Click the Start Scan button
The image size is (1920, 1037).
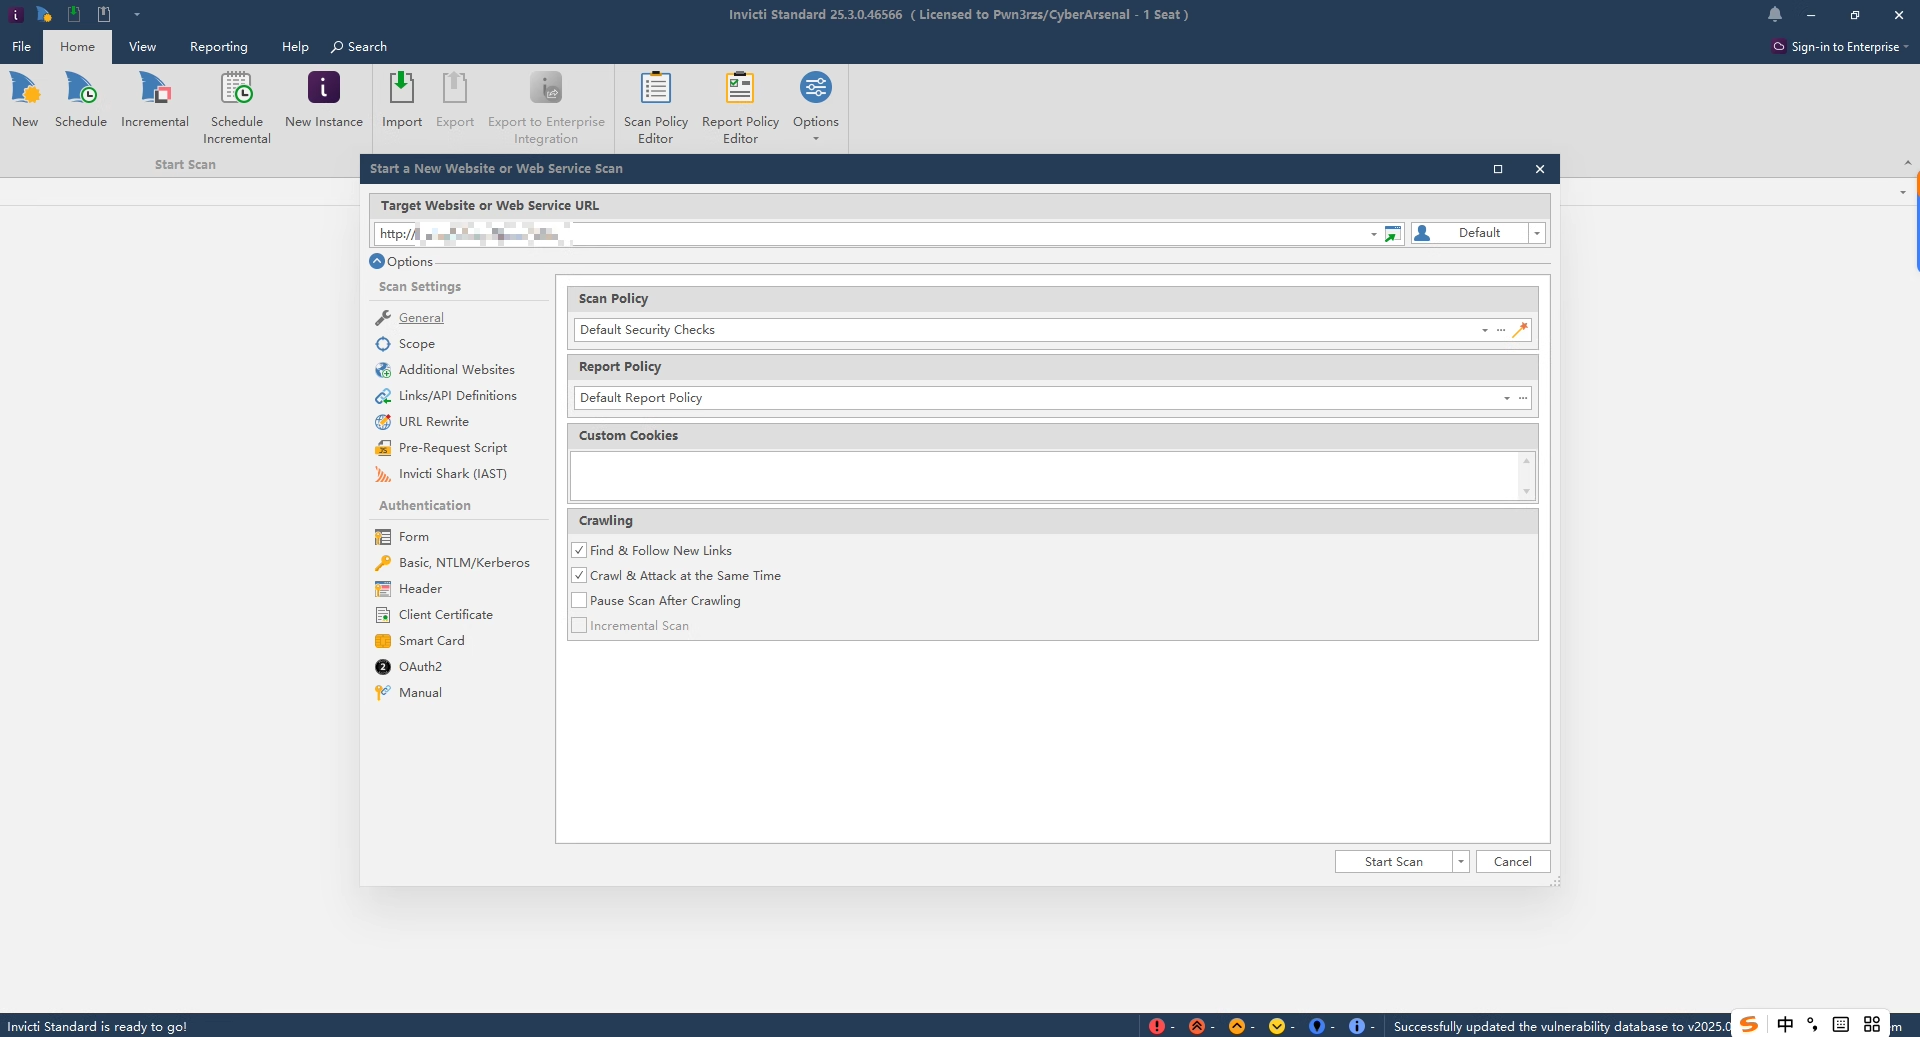pyautogui.click(x=1393, y=862)
